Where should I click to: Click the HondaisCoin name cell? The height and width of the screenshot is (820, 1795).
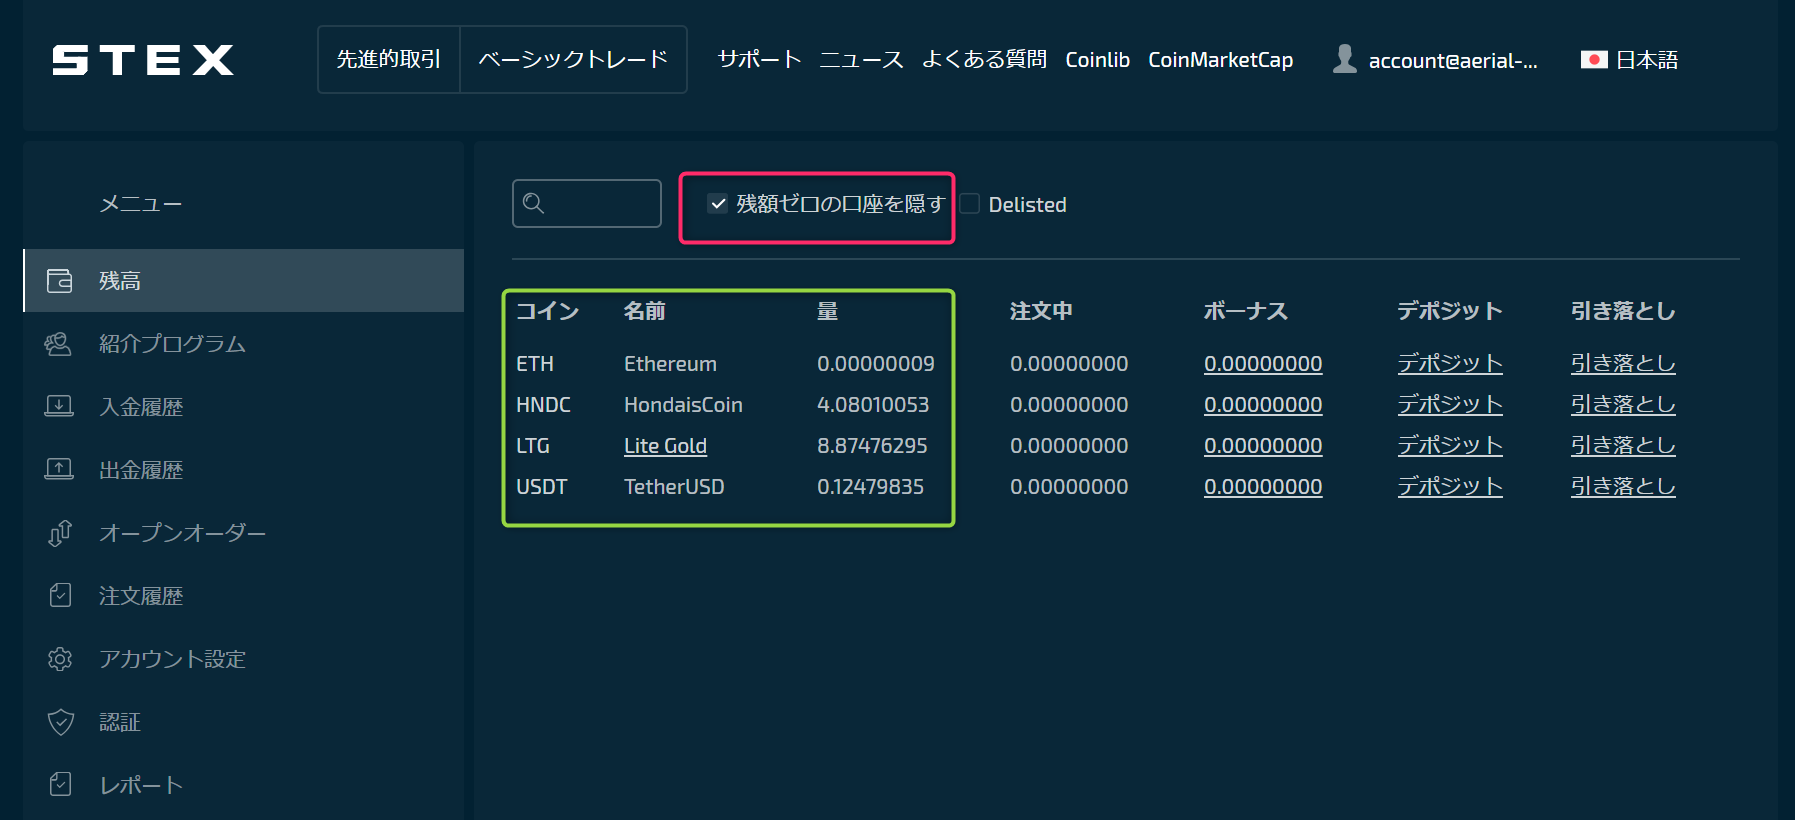683,405
